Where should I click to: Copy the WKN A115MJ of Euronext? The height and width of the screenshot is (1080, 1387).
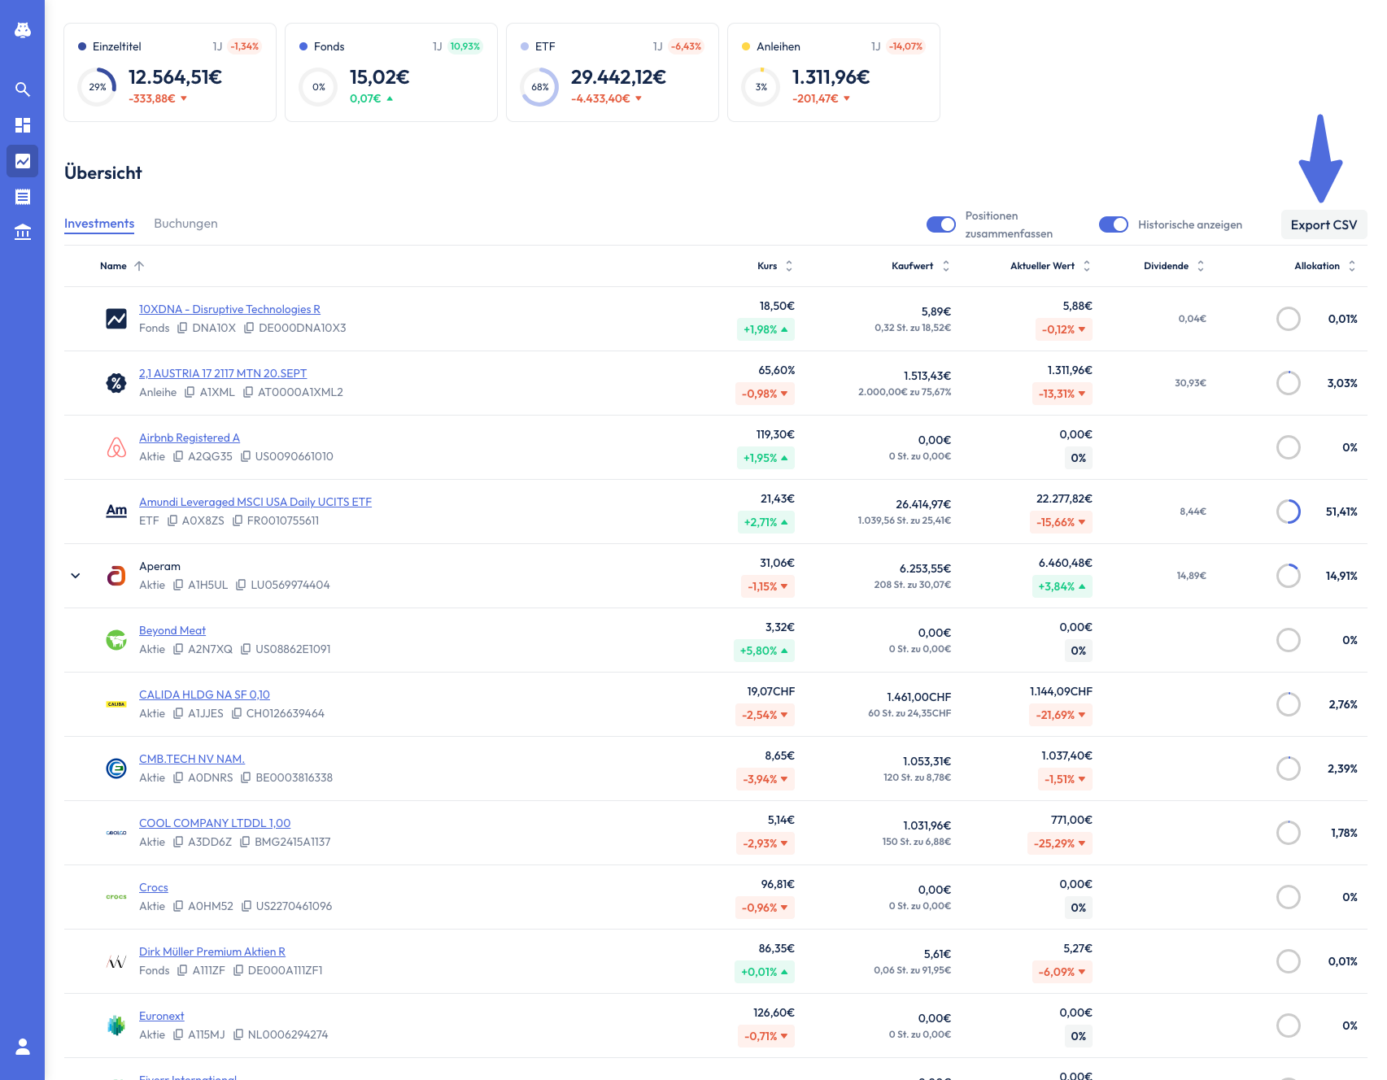point(178,1034)
